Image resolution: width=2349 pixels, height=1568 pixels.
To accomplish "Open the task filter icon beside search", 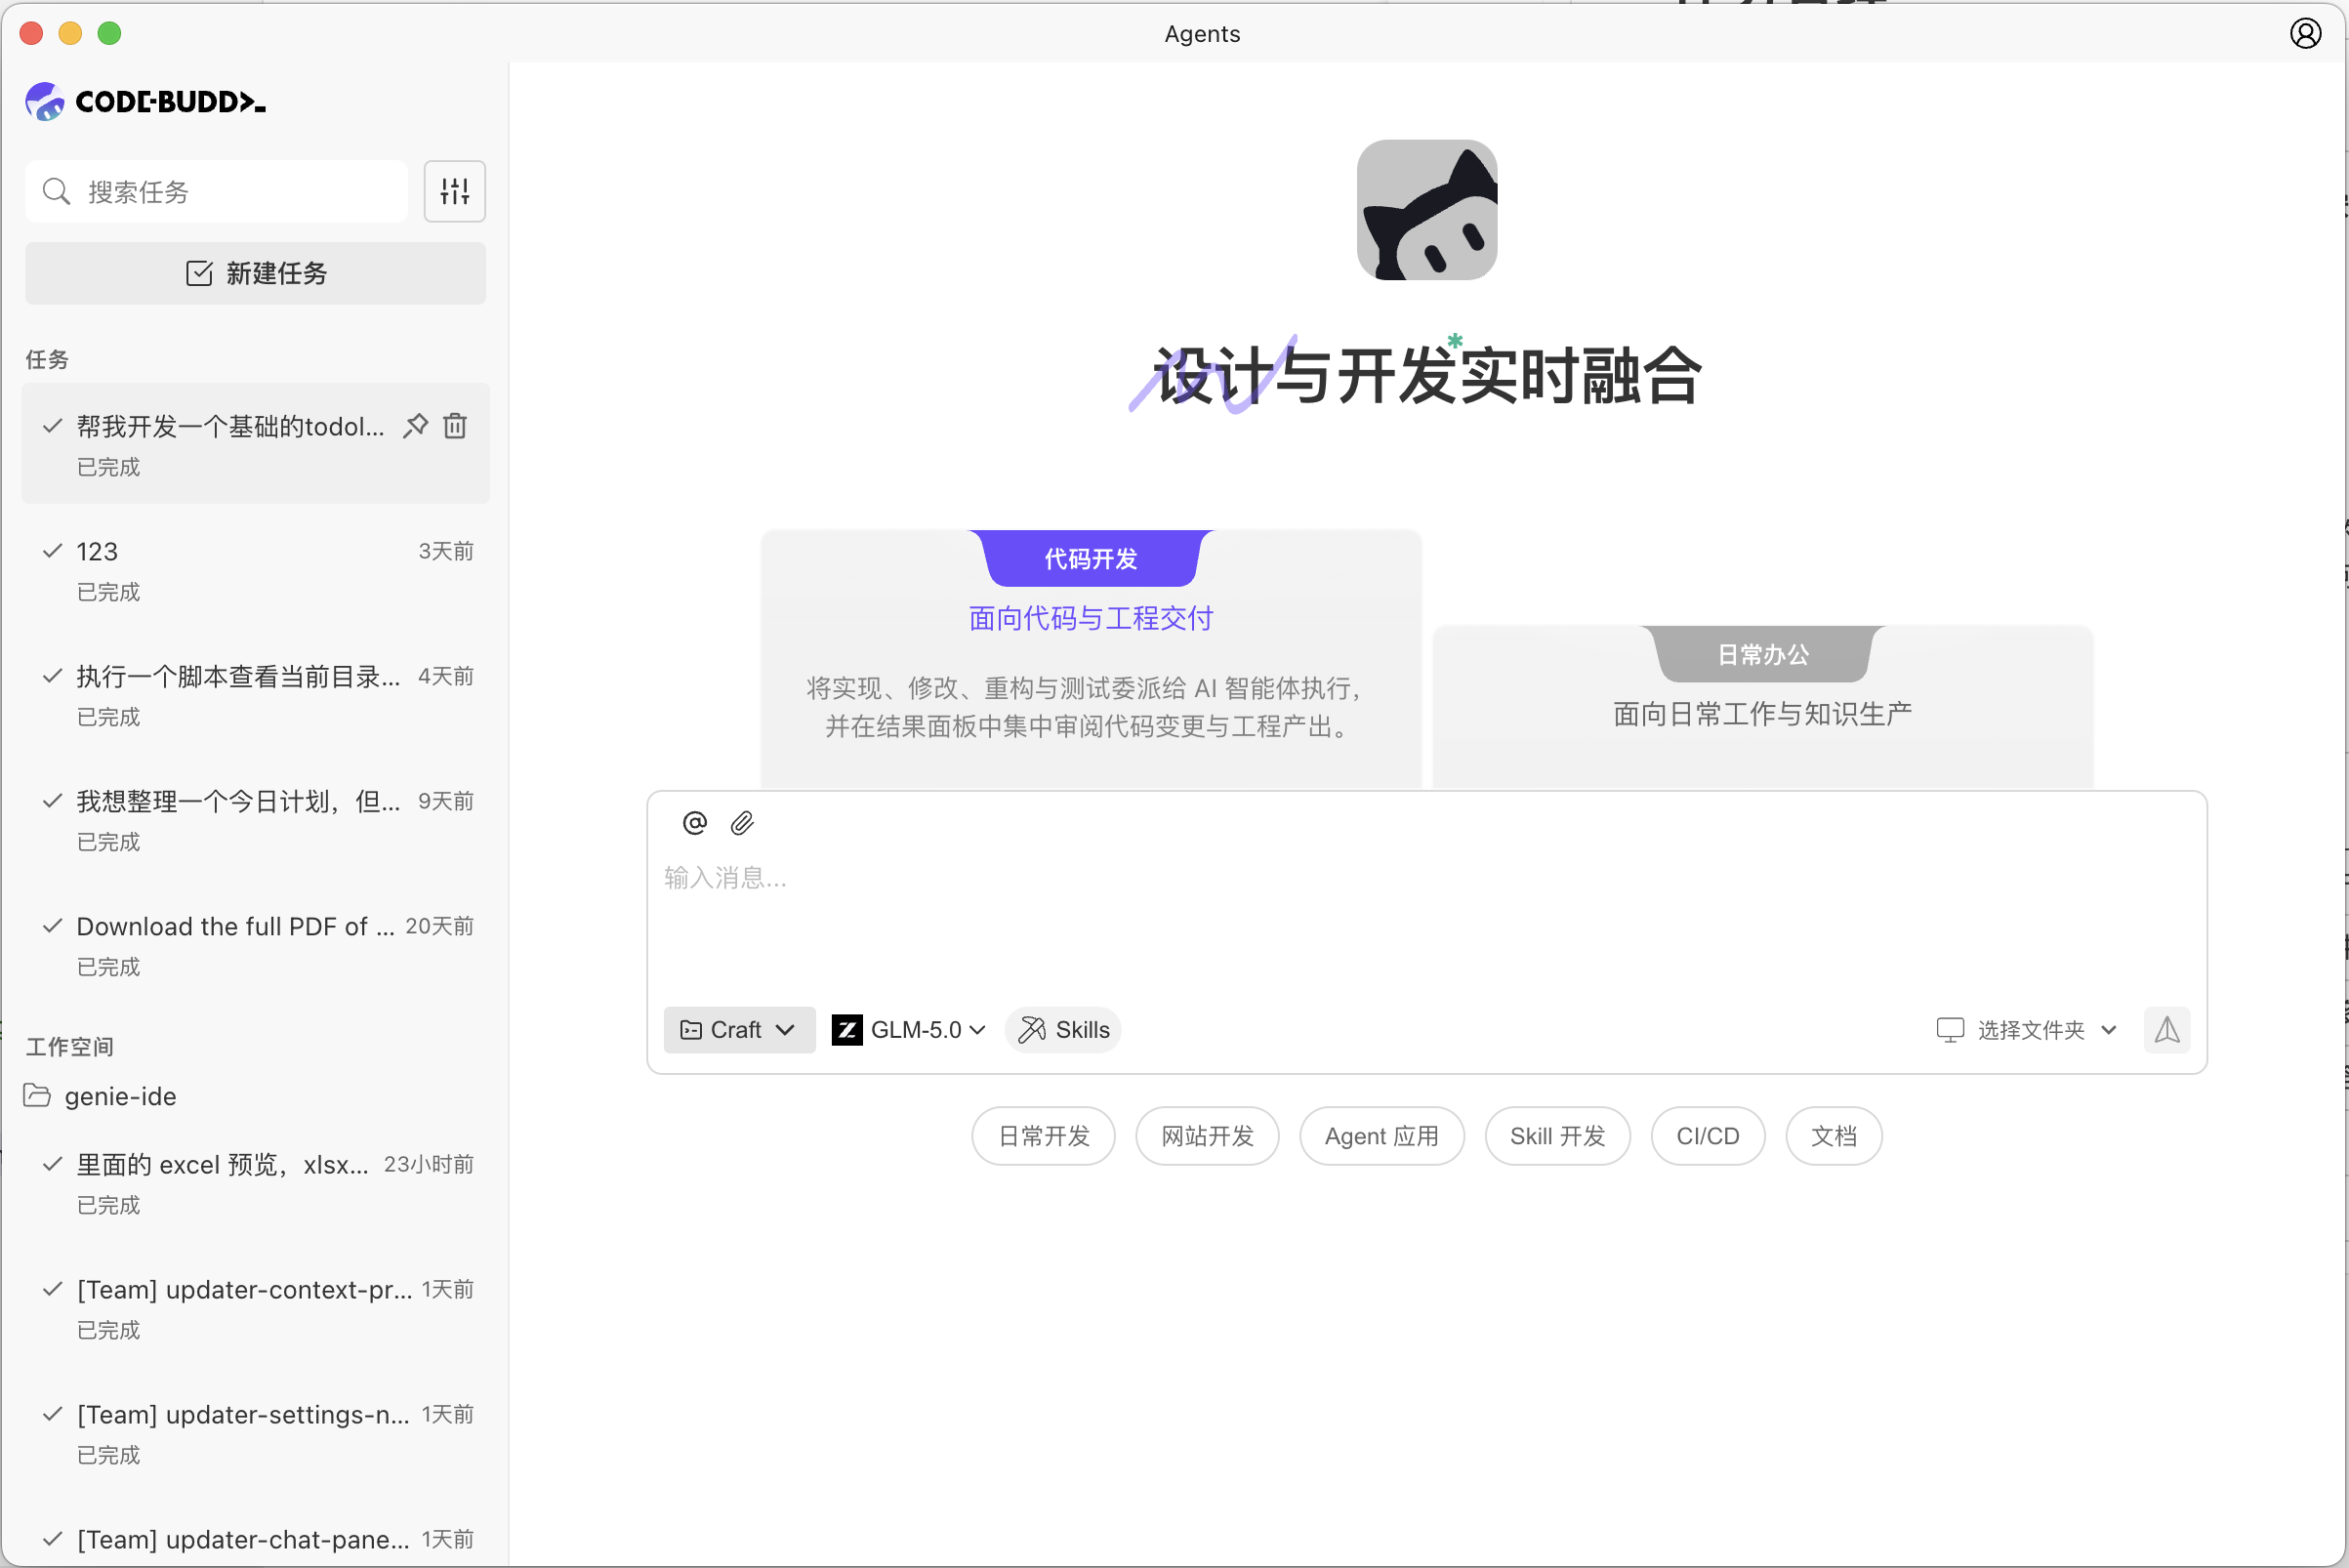I will [455, 191].
